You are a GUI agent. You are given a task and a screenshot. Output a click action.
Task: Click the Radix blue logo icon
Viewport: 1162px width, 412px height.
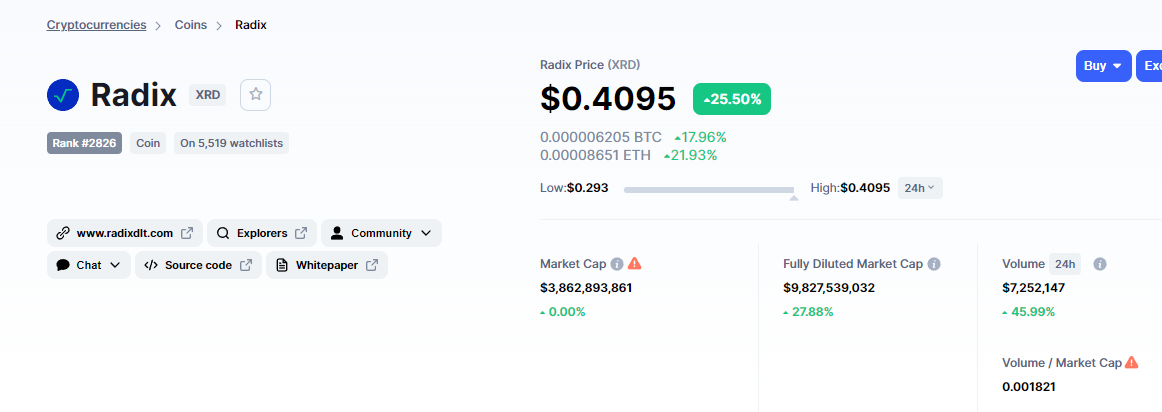point(63,95)
